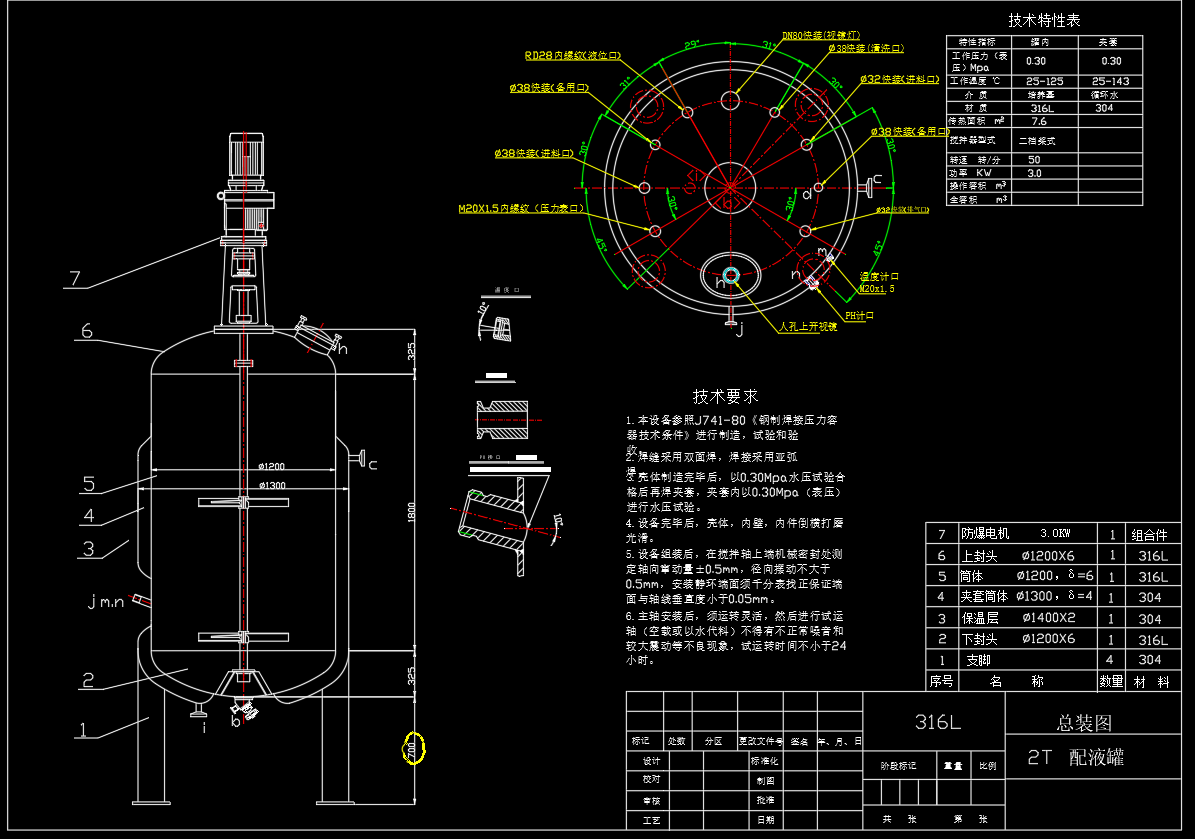
Task: Click the ø1300 diameter dimension
Action: click(x=271, y=486)
